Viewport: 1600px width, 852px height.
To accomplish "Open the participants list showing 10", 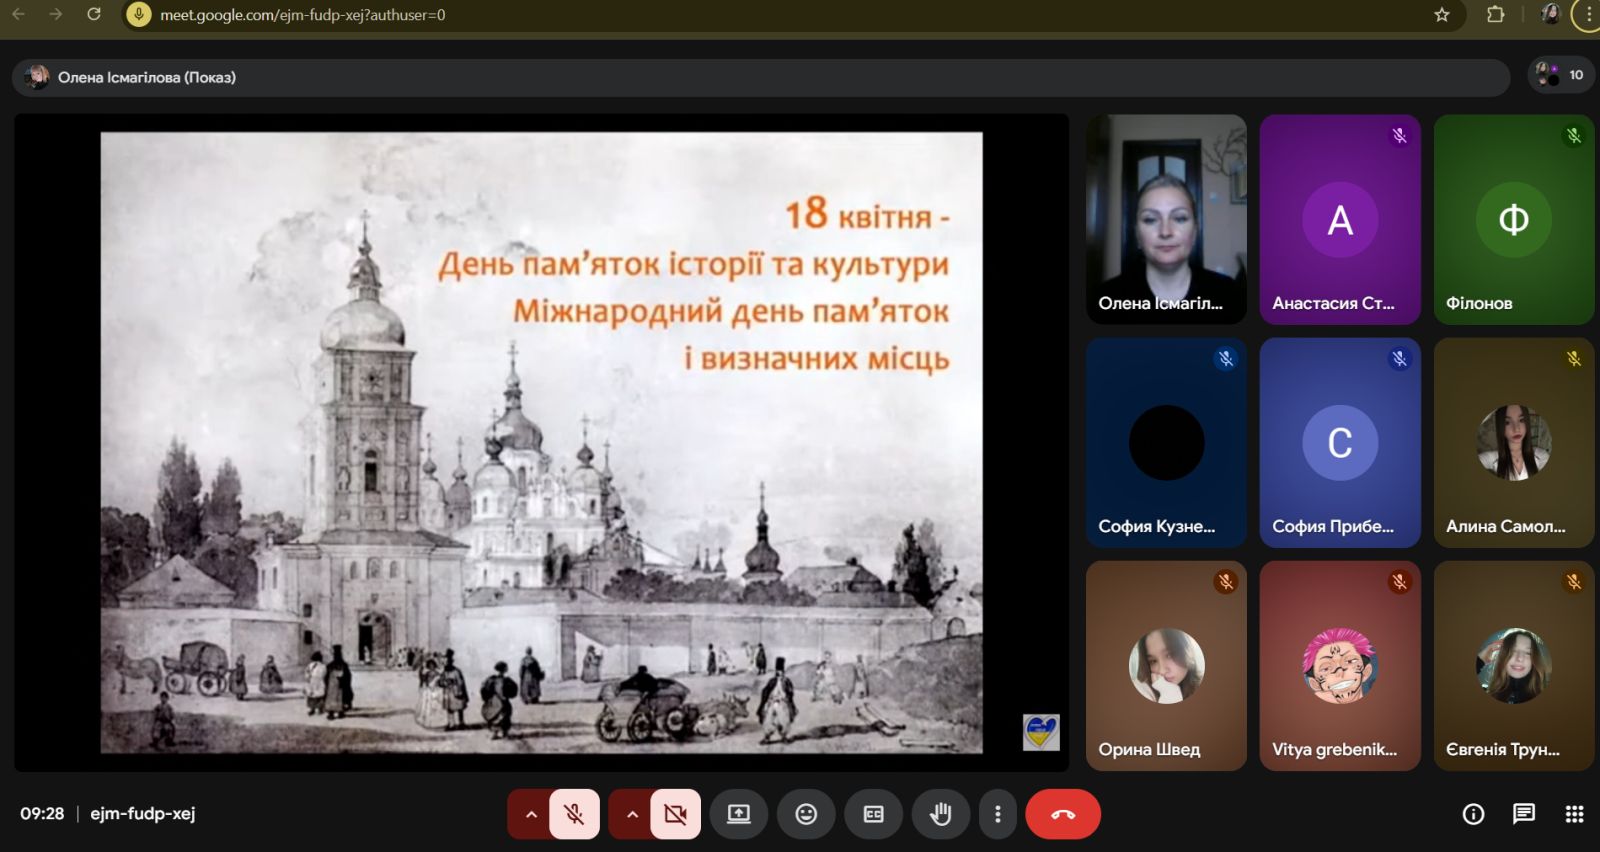I will click(1562, 75).
